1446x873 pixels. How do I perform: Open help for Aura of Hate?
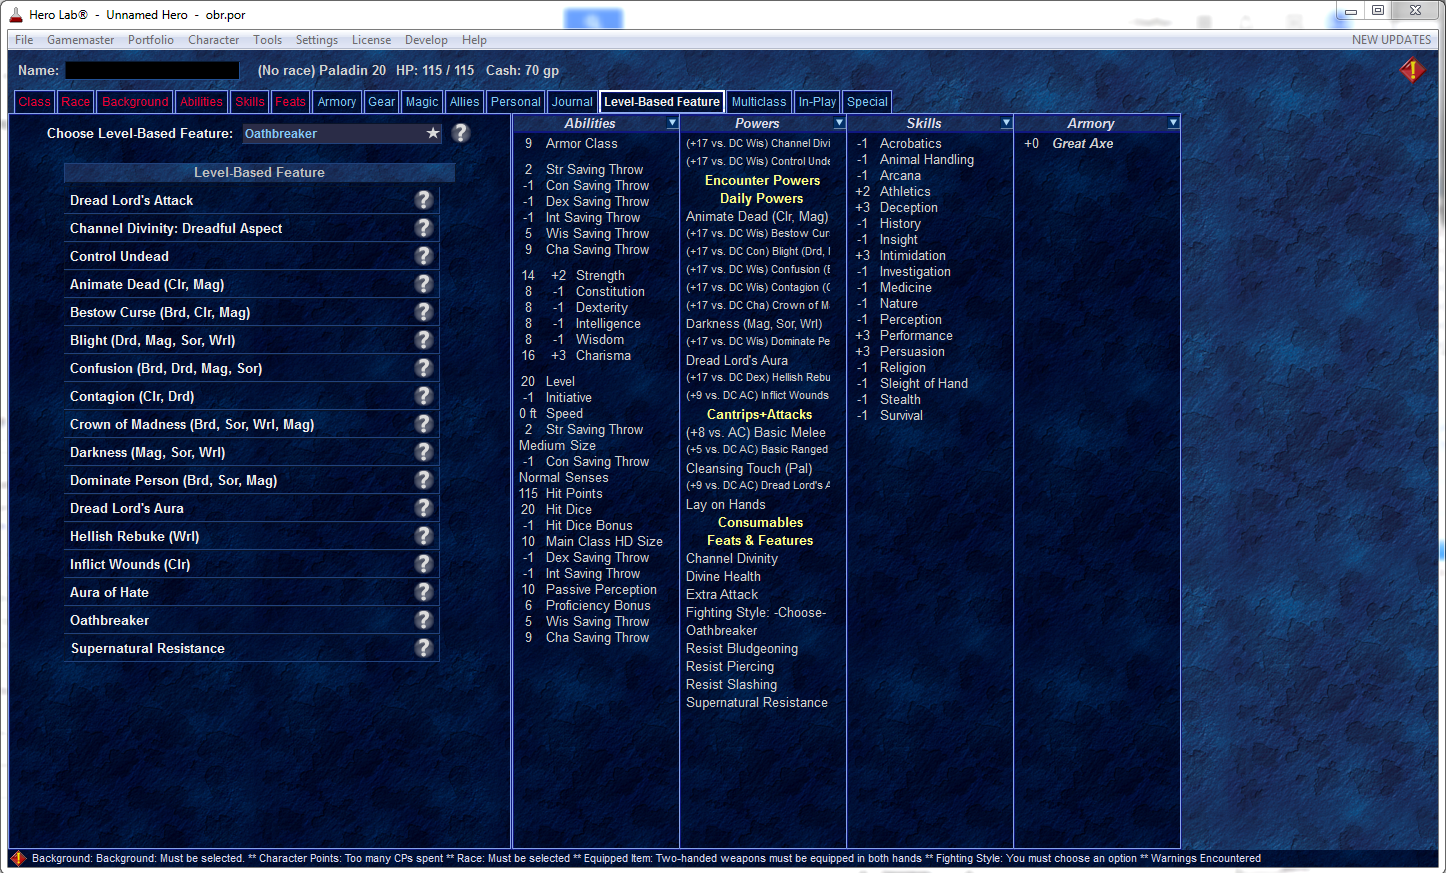424,592
